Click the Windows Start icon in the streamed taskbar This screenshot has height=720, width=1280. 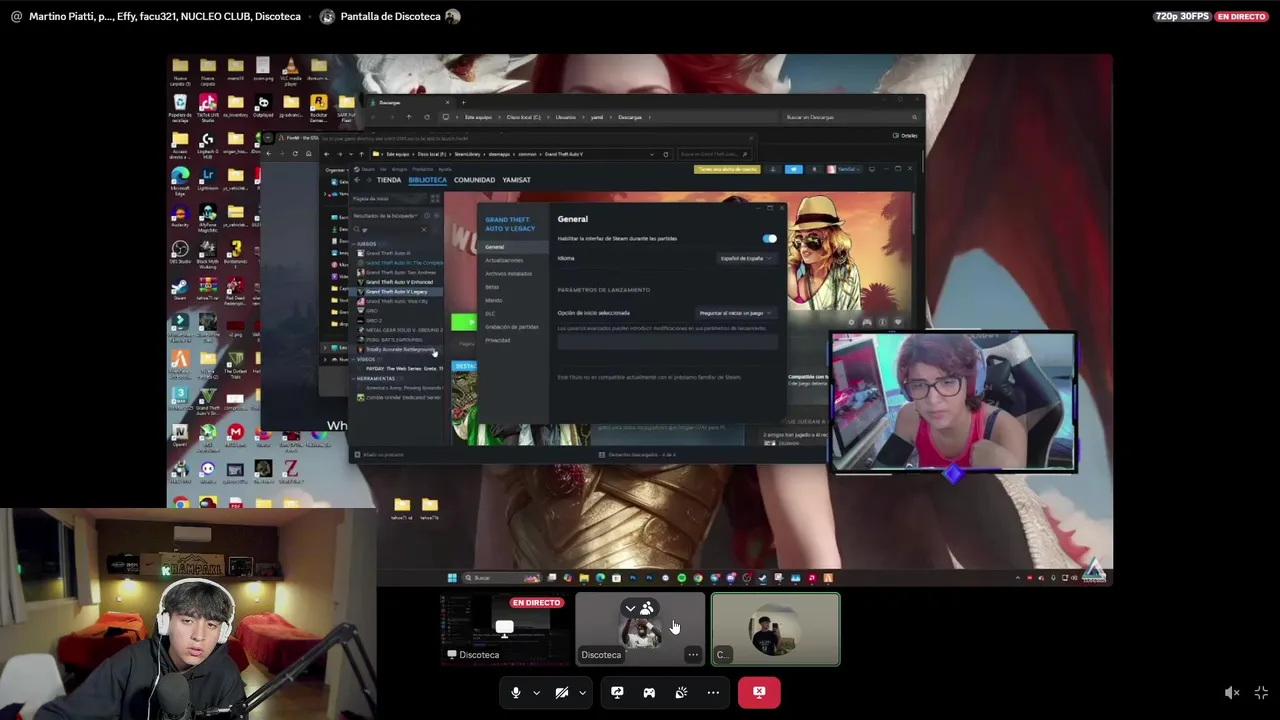tap(452, 577)
